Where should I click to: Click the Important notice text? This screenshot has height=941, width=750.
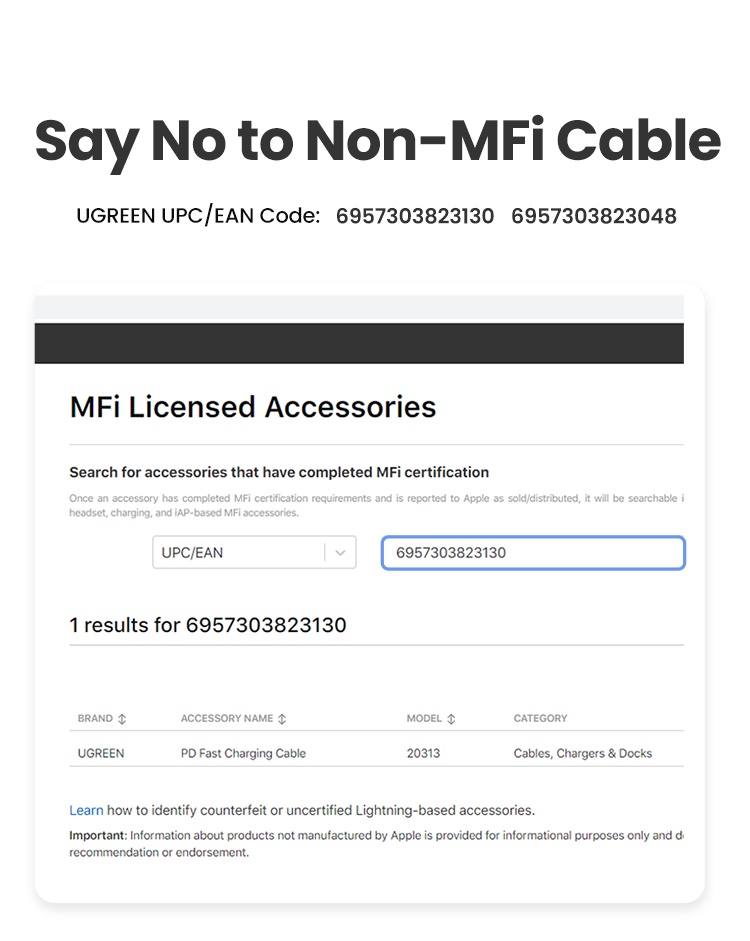pos(96,835)
